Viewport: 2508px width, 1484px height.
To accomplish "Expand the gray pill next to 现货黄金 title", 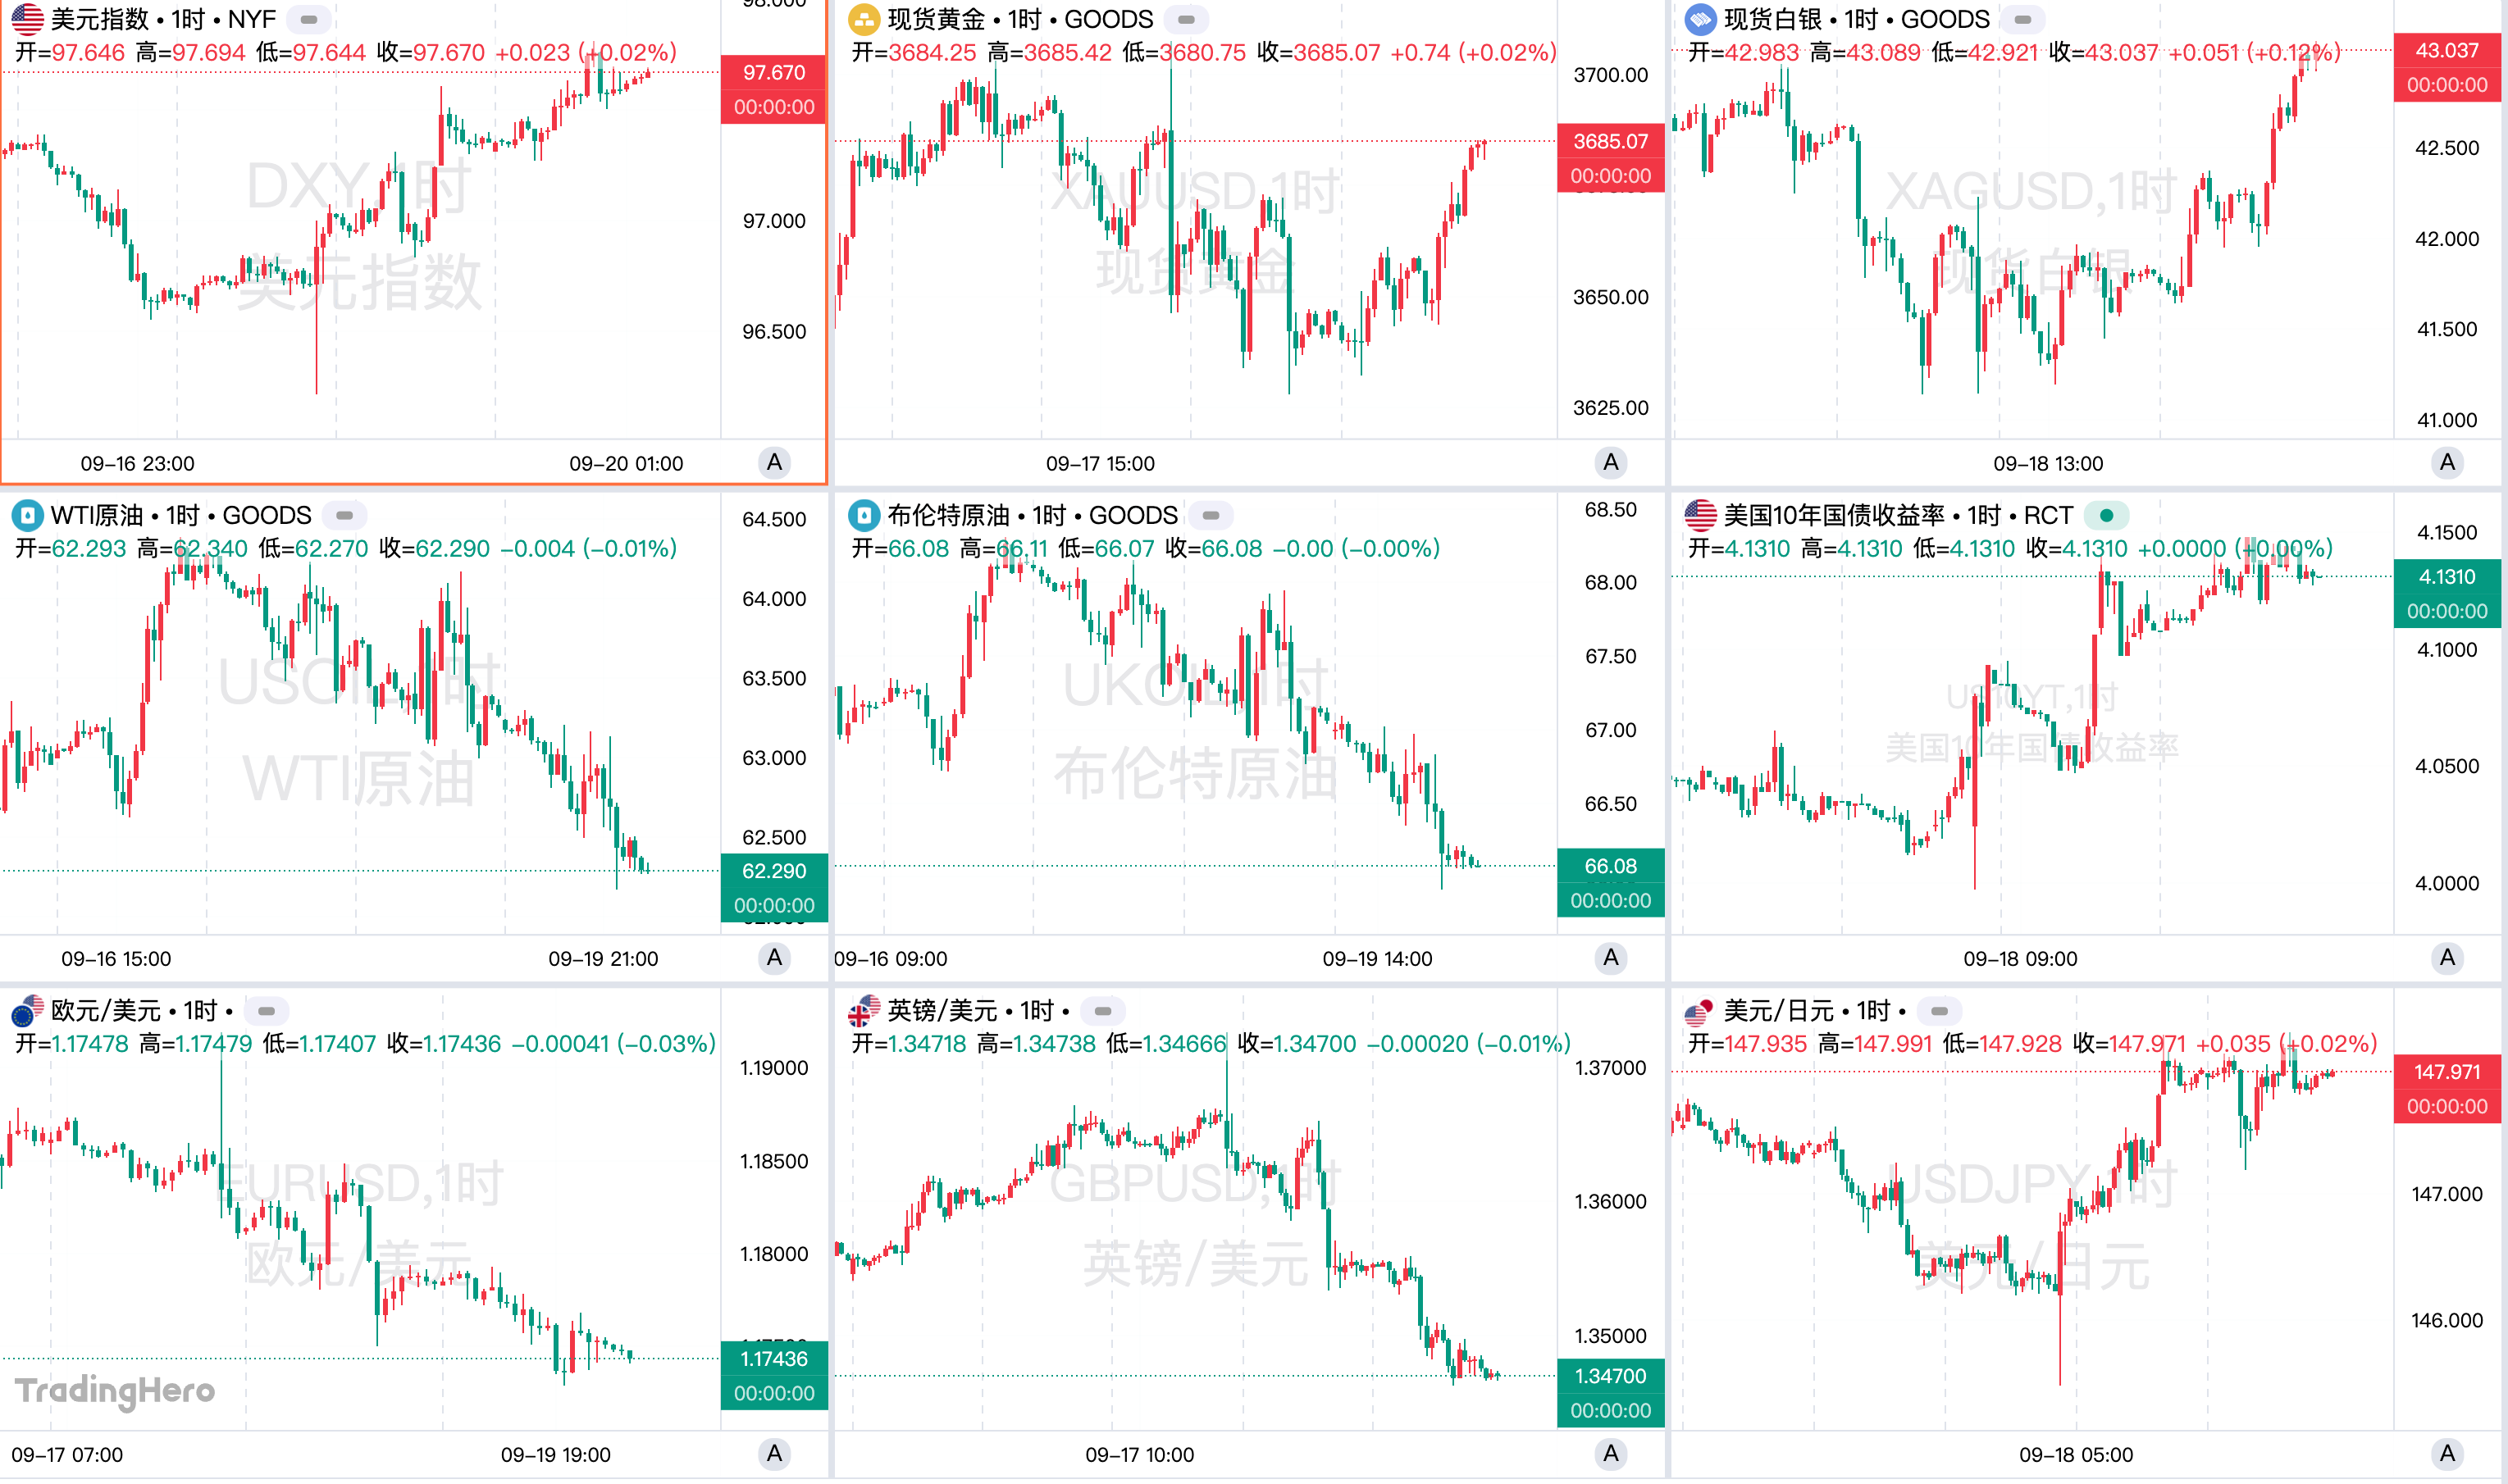I will tap(1186, 19).
